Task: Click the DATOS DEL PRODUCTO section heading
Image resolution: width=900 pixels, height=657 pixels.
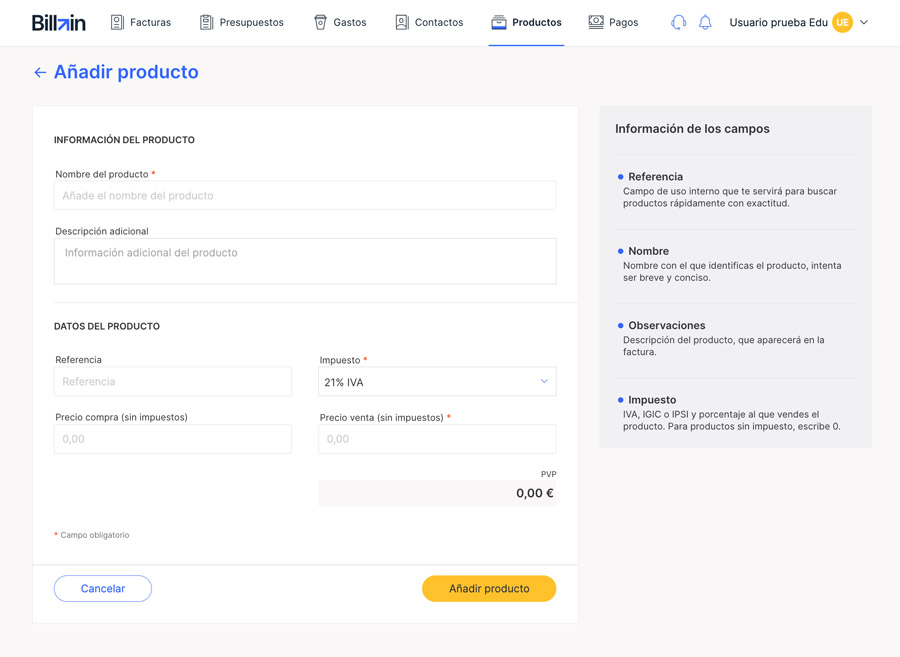Action: (107, 326)
